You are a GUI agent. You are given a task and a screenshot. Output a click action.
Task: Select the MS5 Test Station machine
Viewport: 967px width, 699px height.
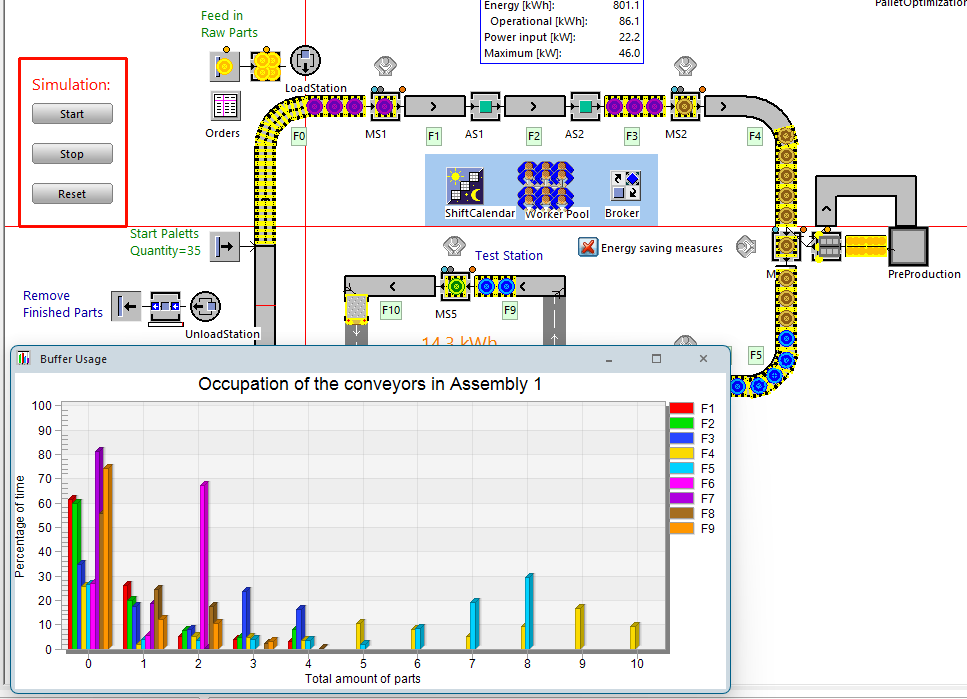tap(456, 287)
